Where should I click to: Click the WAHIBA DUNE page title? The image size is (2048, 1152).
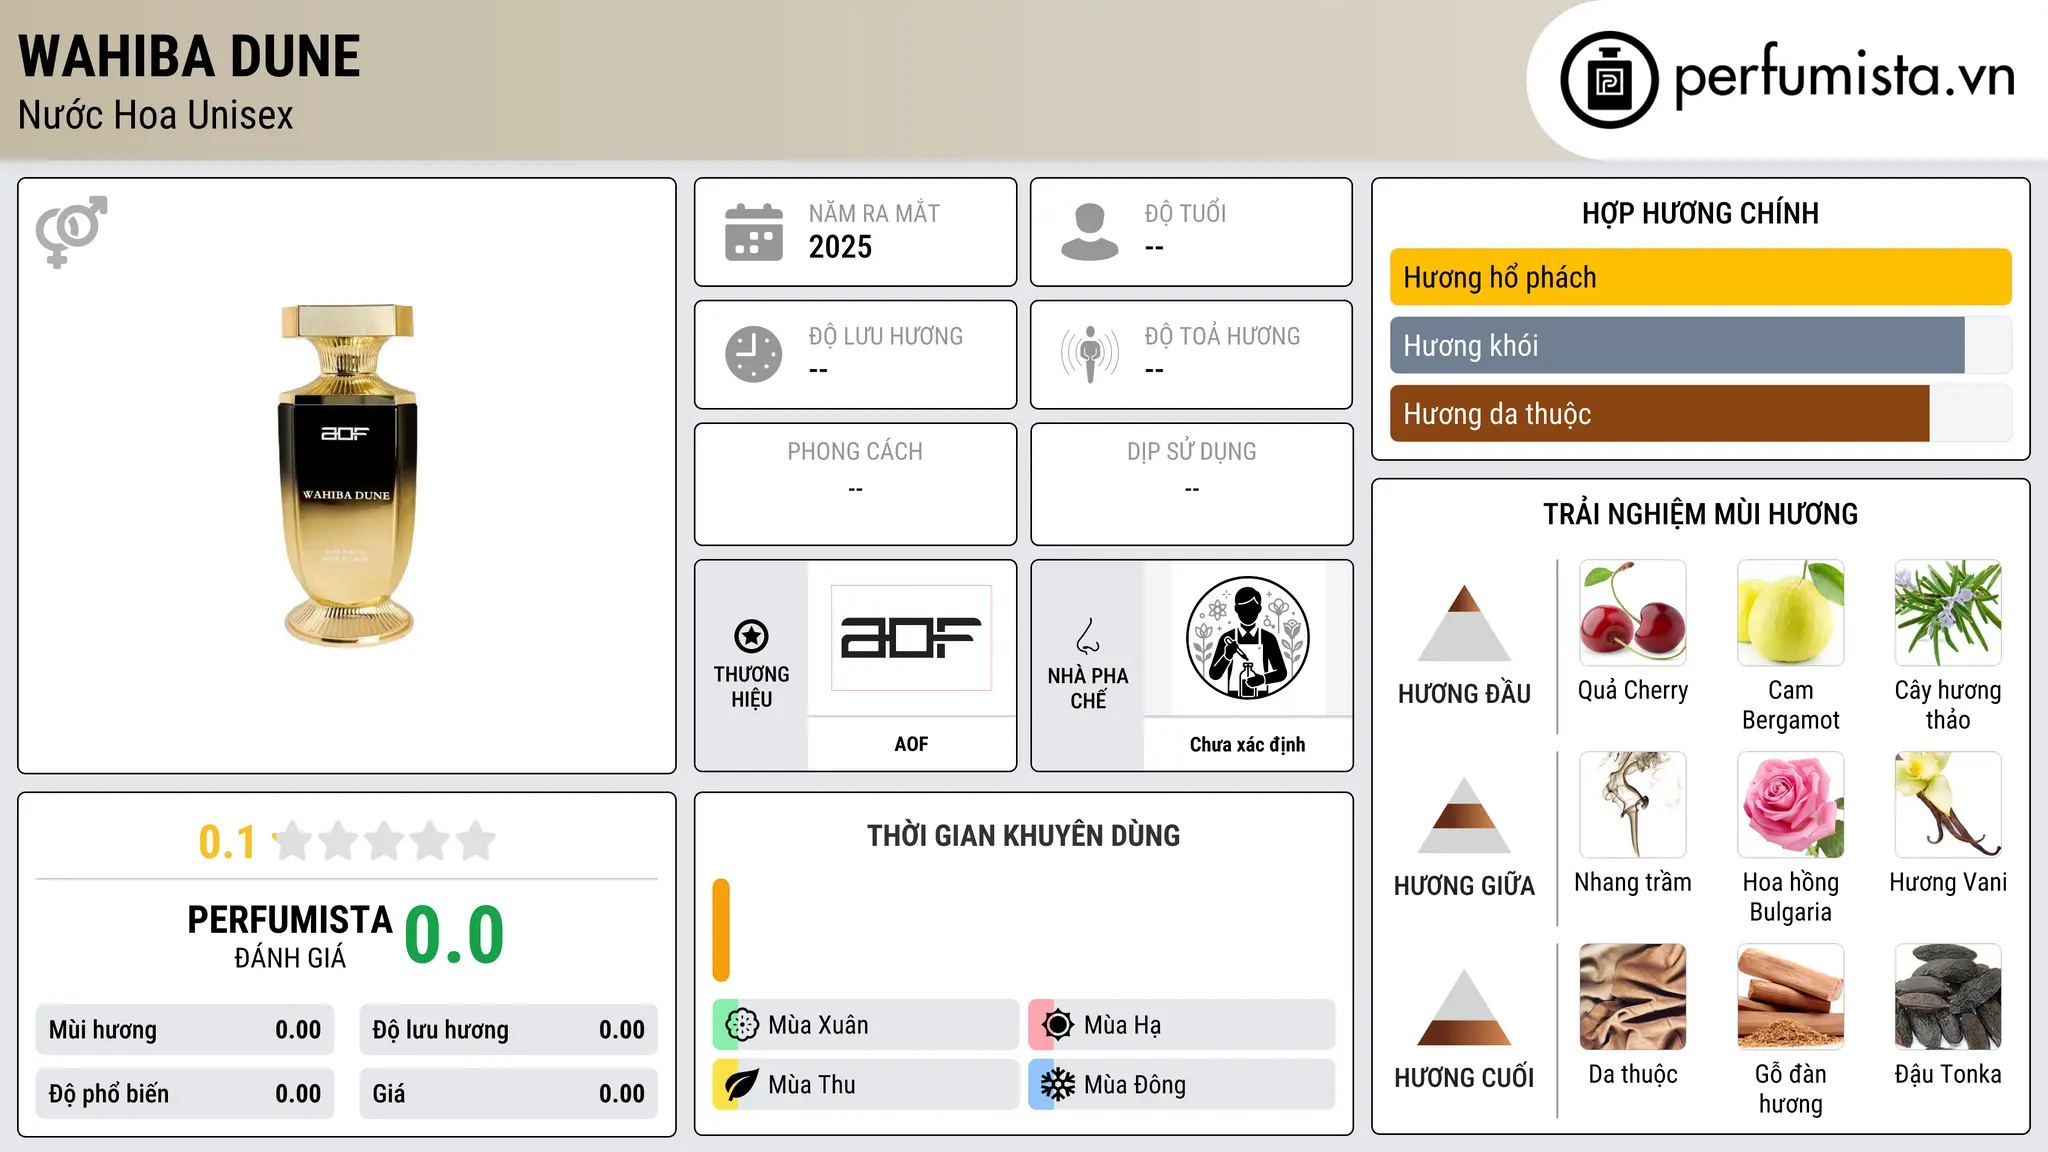click(189, 56)
